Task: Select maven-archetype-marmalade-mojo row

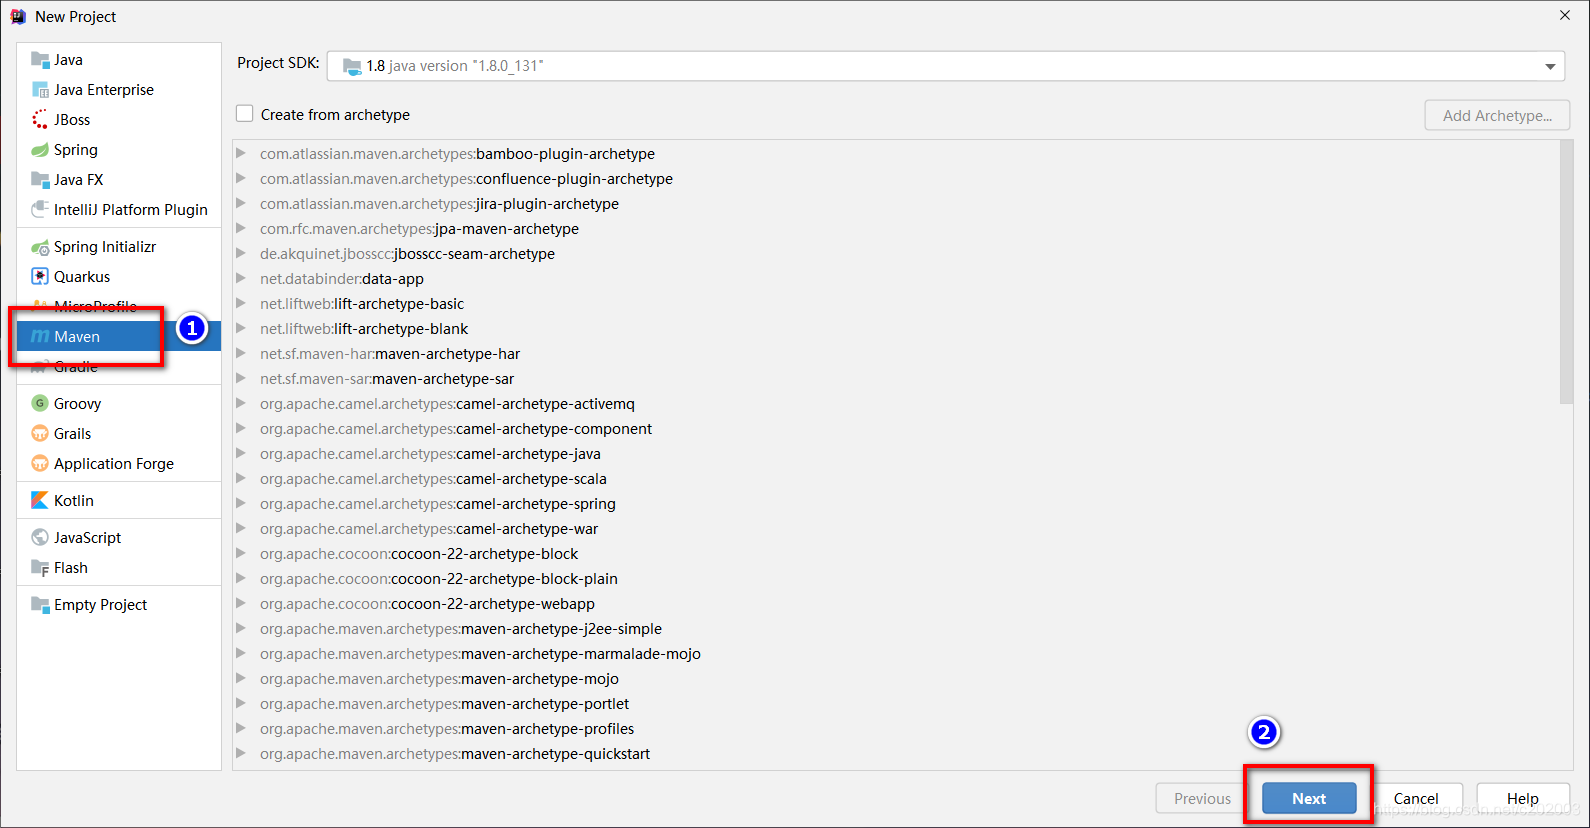Action: [x=895, y=654]
